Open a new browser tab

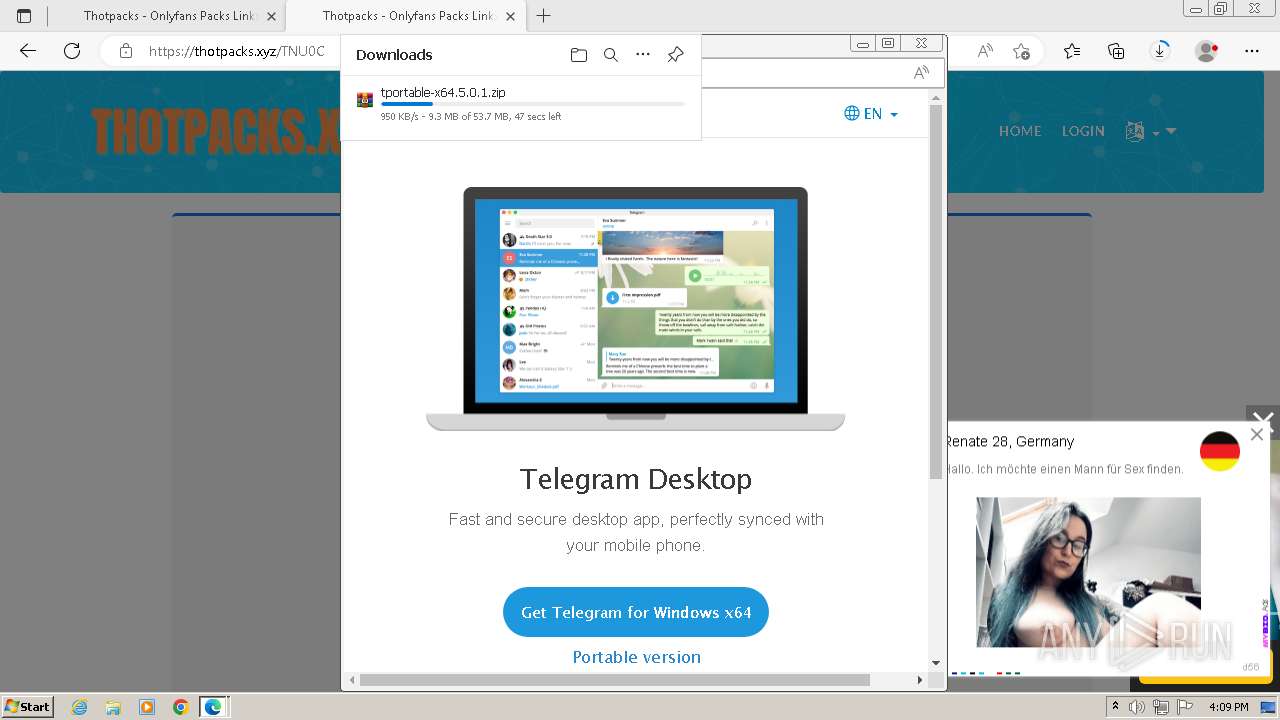[544, 16]
